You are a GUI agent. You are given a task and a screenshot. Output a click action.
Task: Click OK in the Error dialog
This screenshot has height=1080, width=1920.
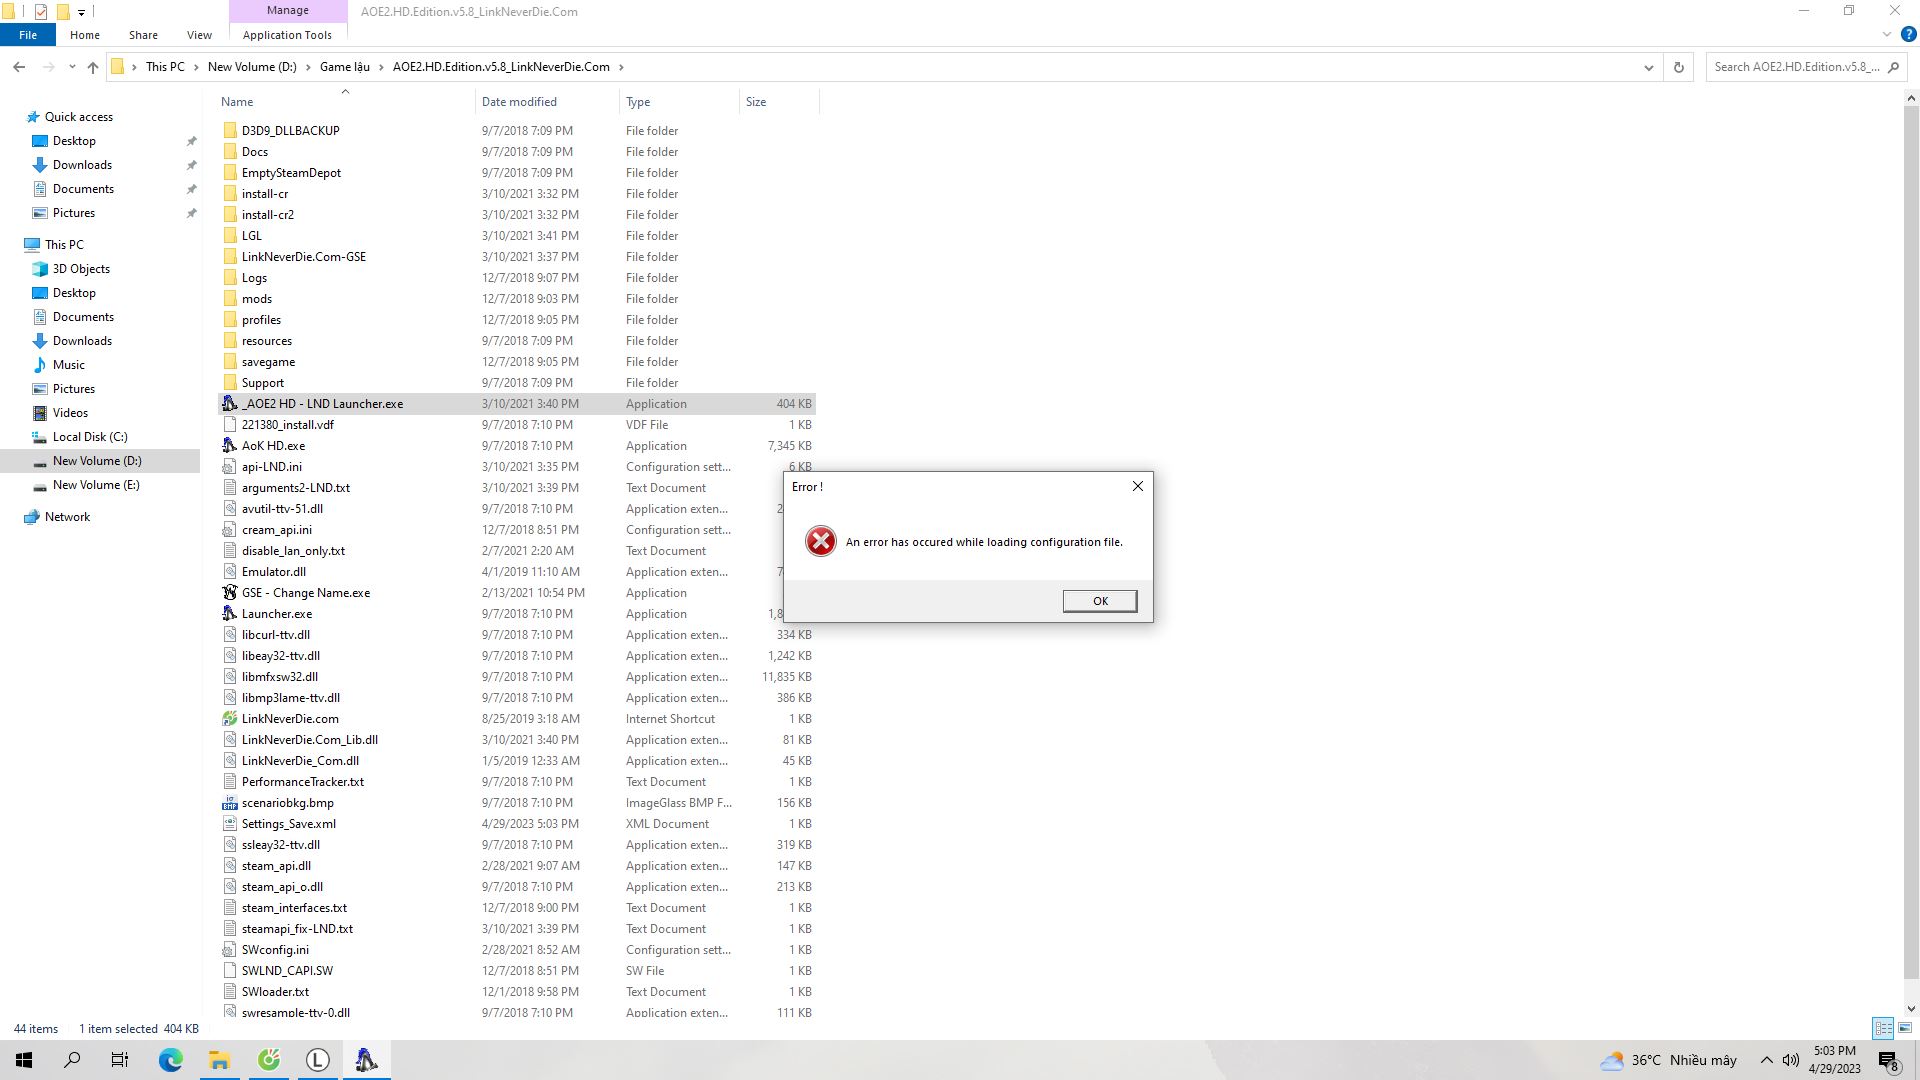[x=1099, y=601]
